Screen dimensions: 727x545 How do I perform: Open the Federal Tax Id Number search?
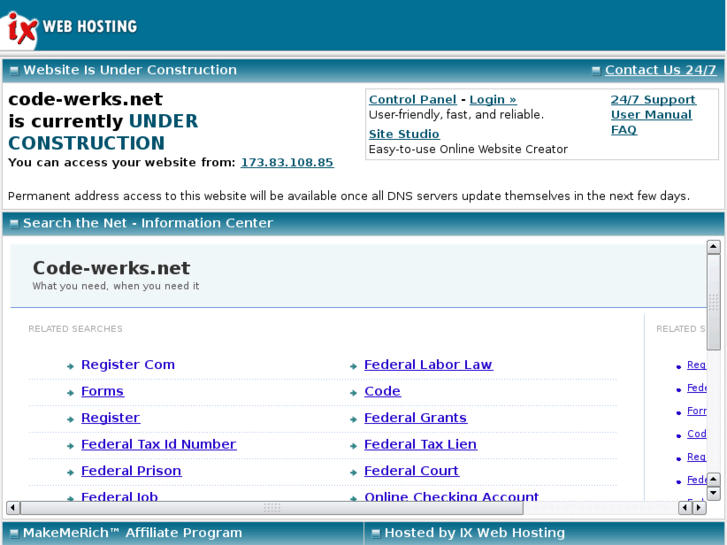pos(159,444)
